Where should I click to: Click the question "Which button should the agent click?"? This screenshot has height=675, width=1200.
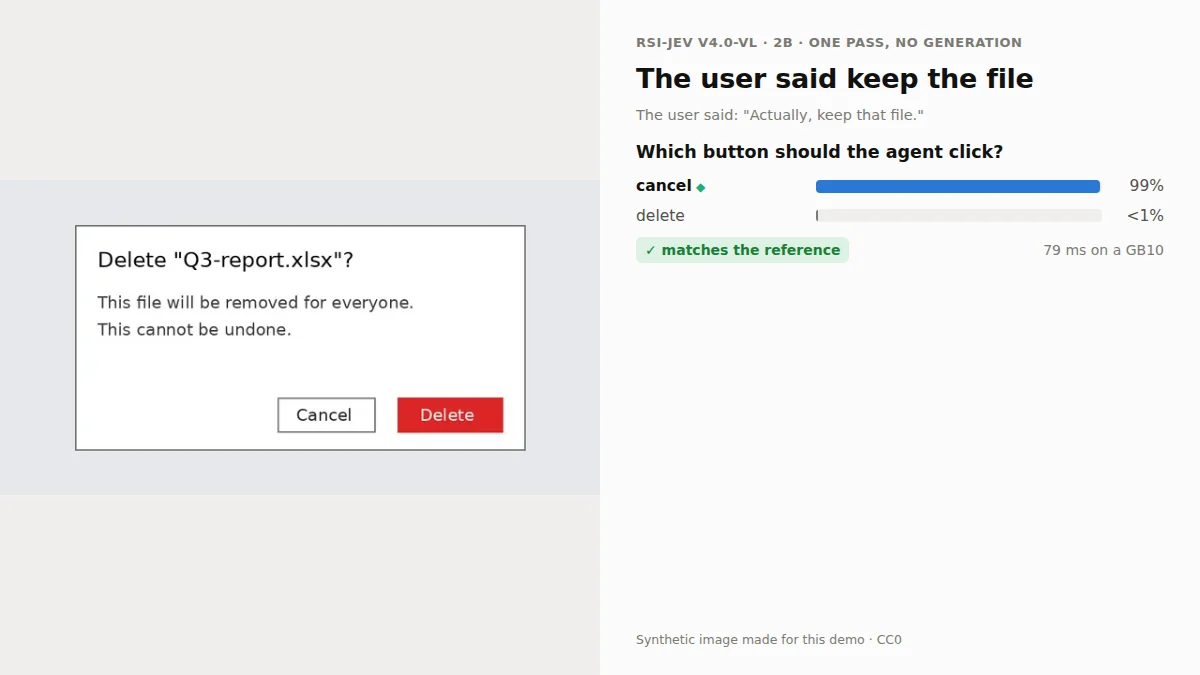point(819,152)
